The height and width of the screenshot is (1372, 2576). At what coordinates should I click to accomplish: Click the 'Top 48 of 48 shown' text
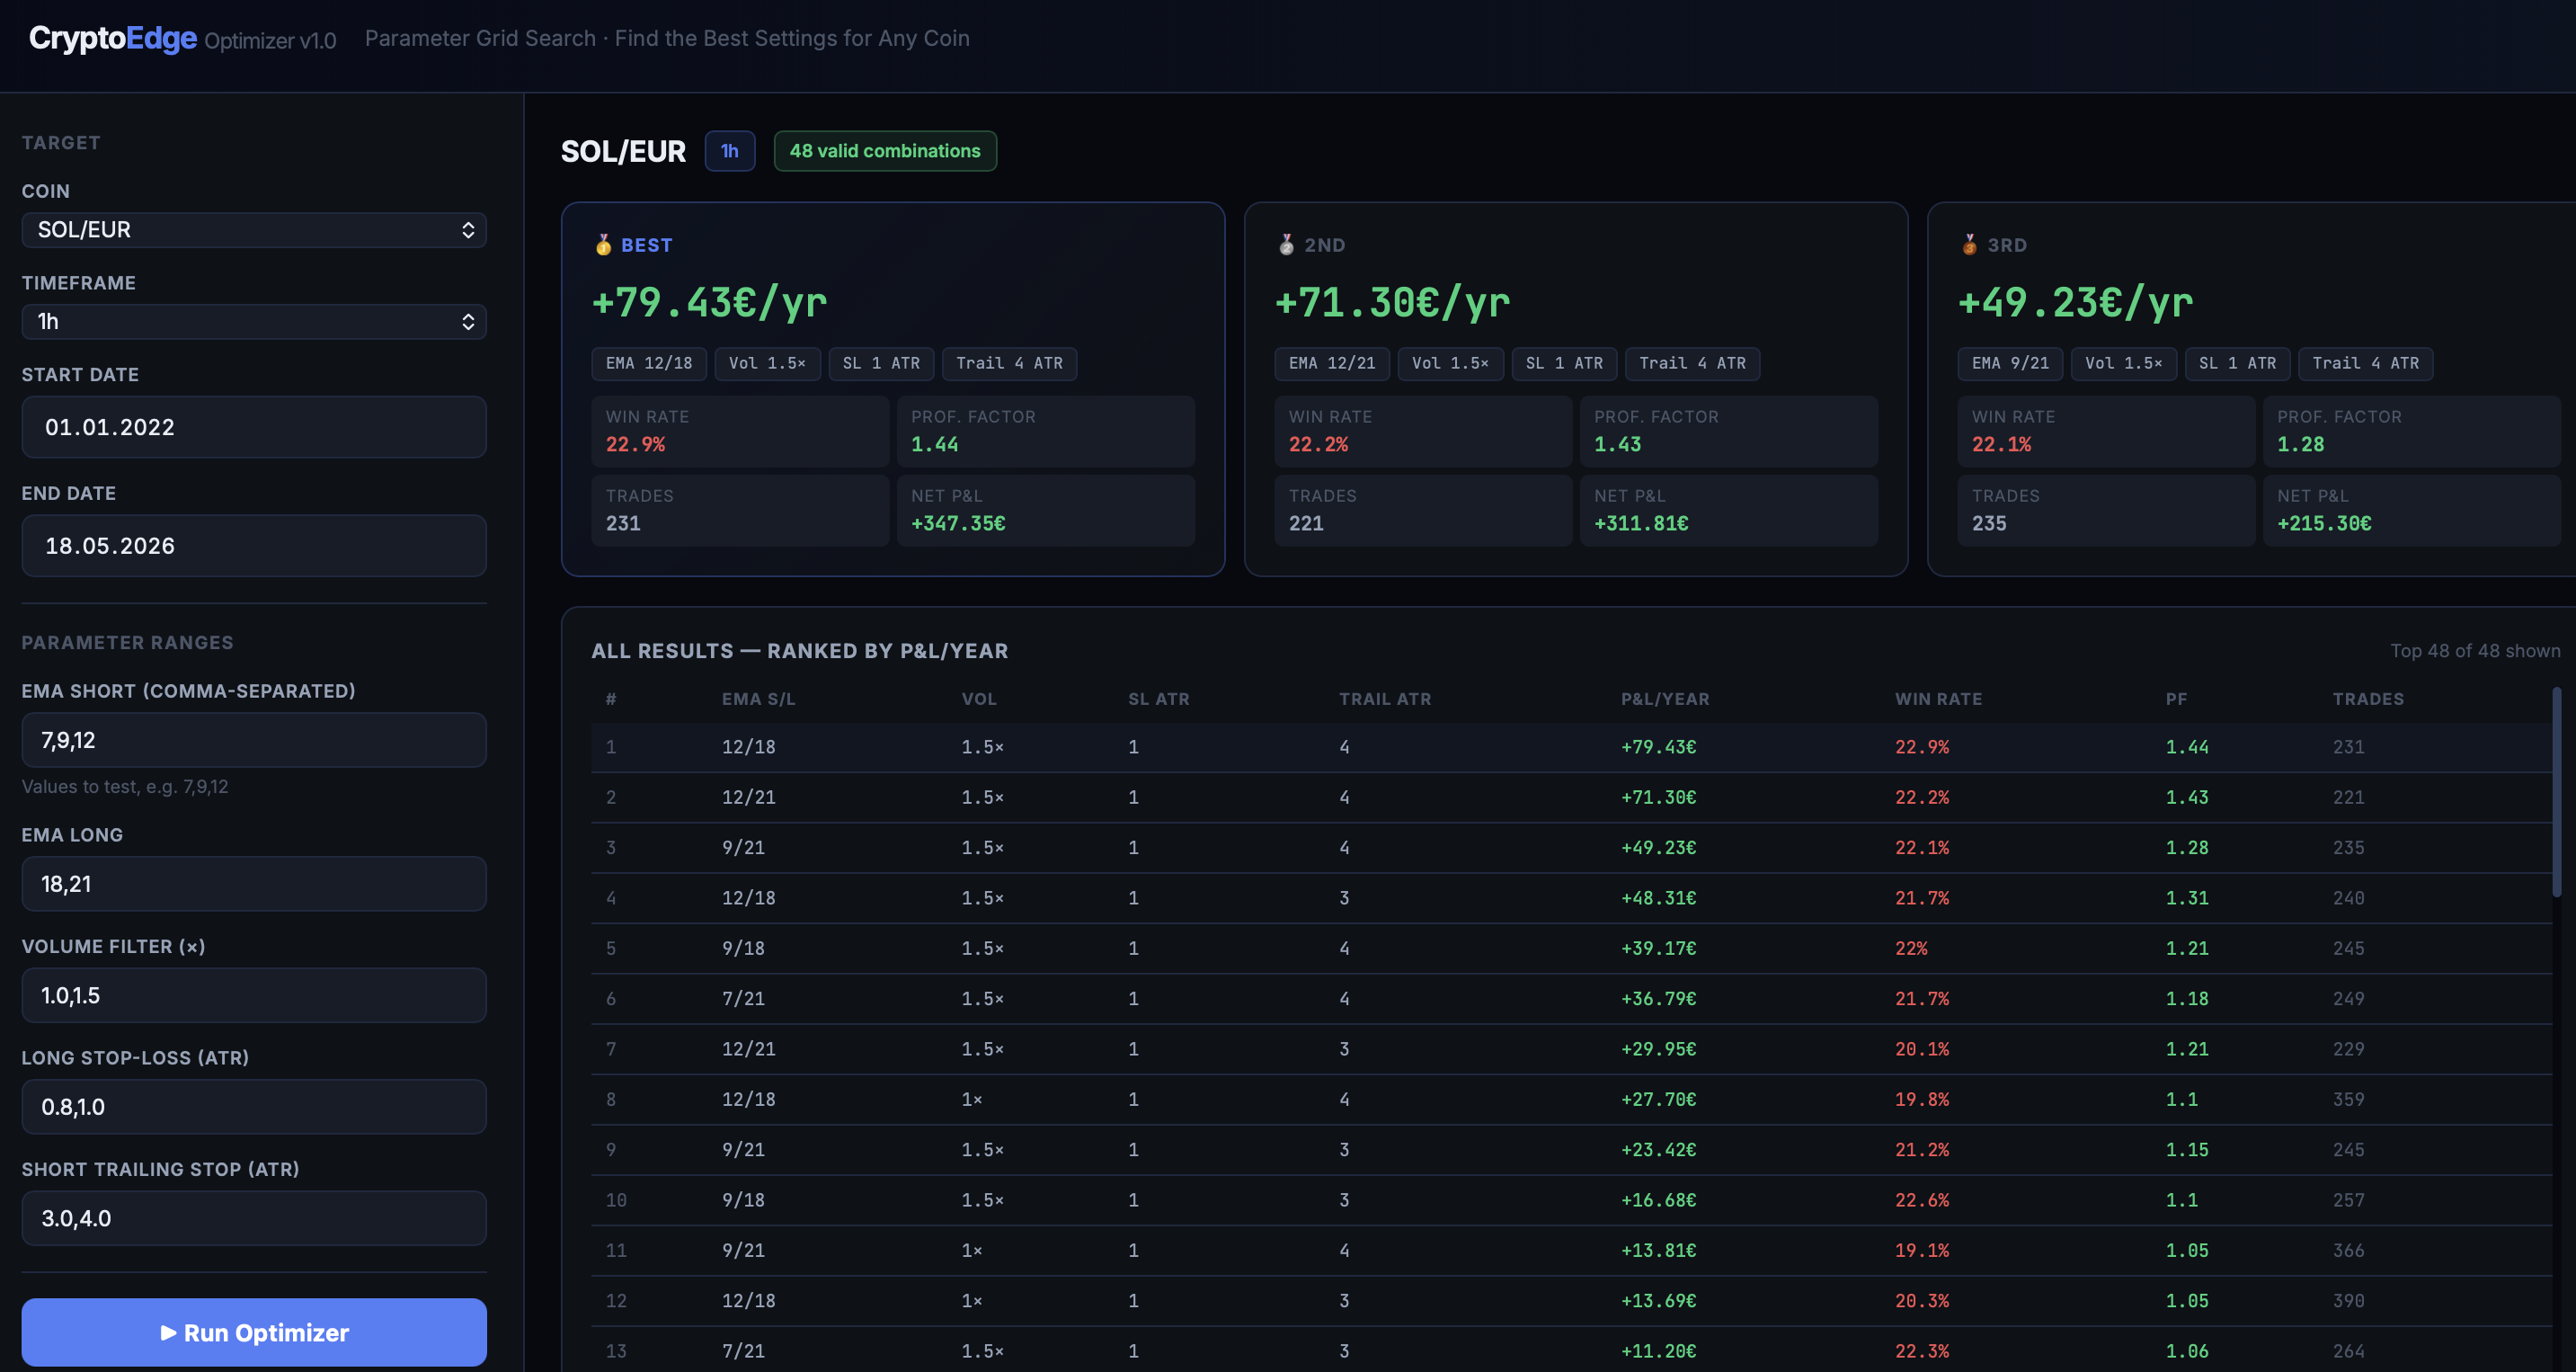[2475, 651]
